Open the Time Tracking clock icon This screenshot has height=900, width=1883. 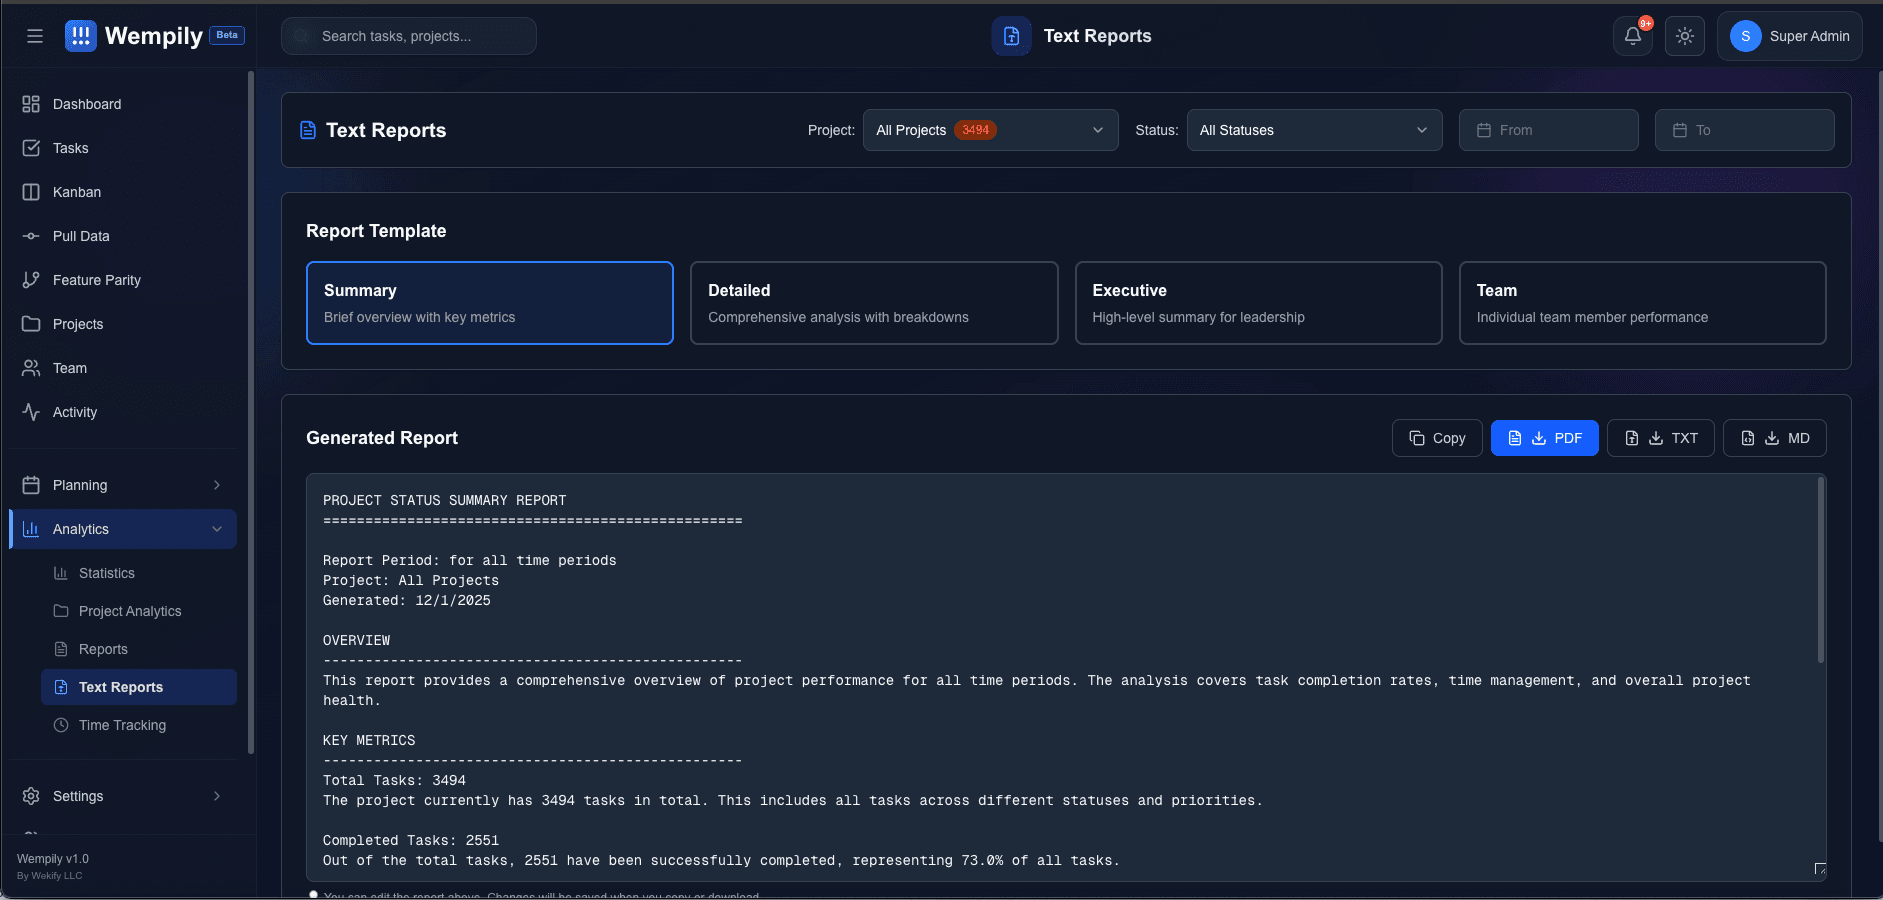(61, 725)
